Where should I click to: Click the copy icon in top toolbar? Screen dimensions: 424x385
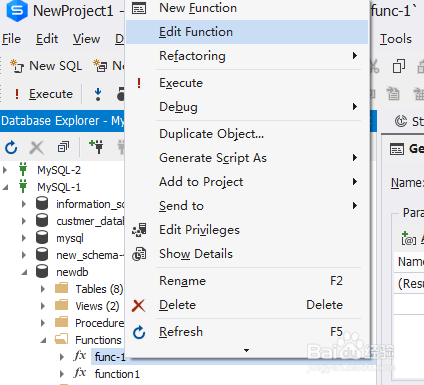click(x=399, y=66)
